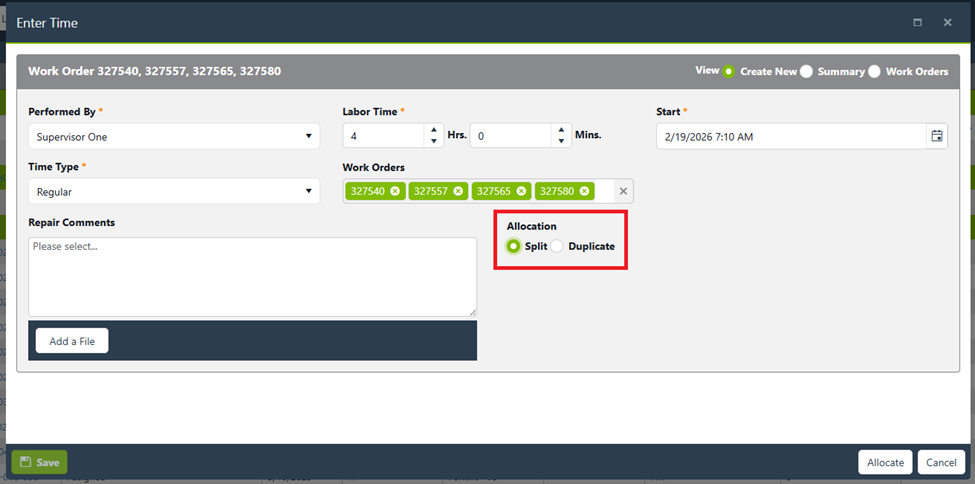
Task: Clear all selected work orders
Action: [623, 191]
